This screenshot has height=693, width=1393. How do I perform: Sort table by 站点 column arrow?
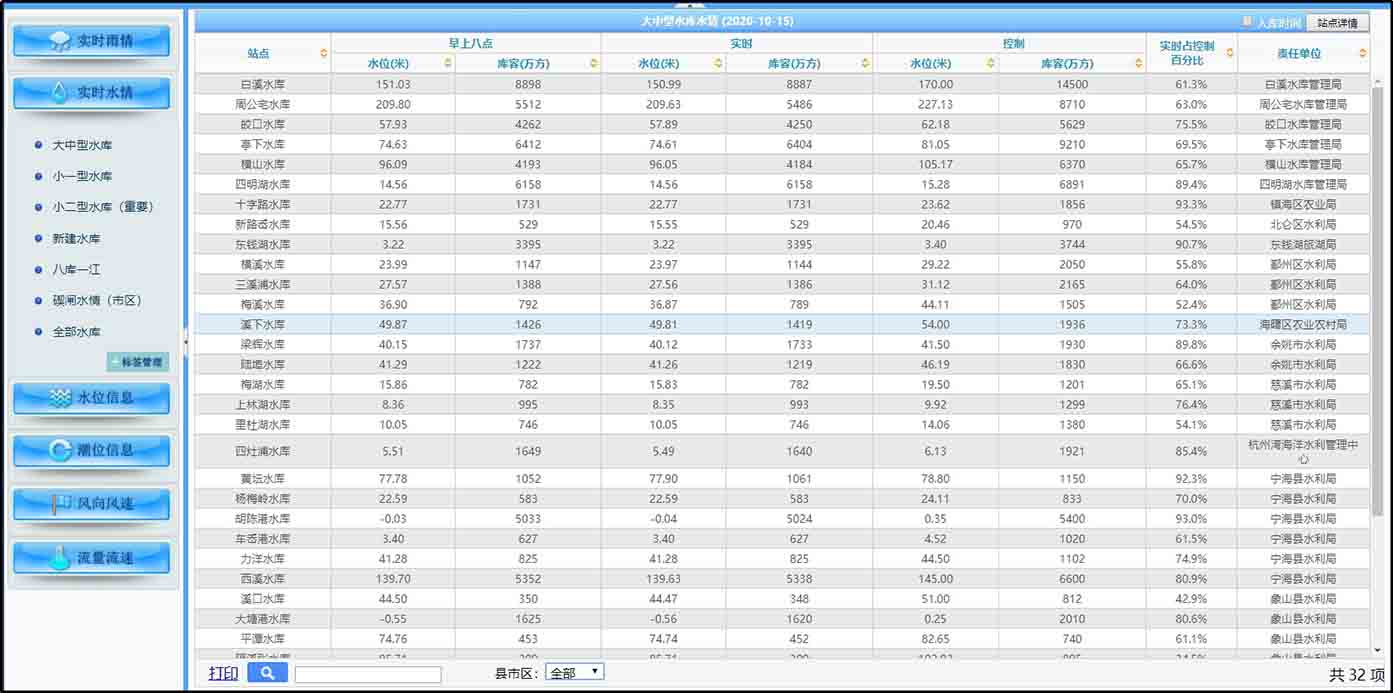[x=323, y=53]
